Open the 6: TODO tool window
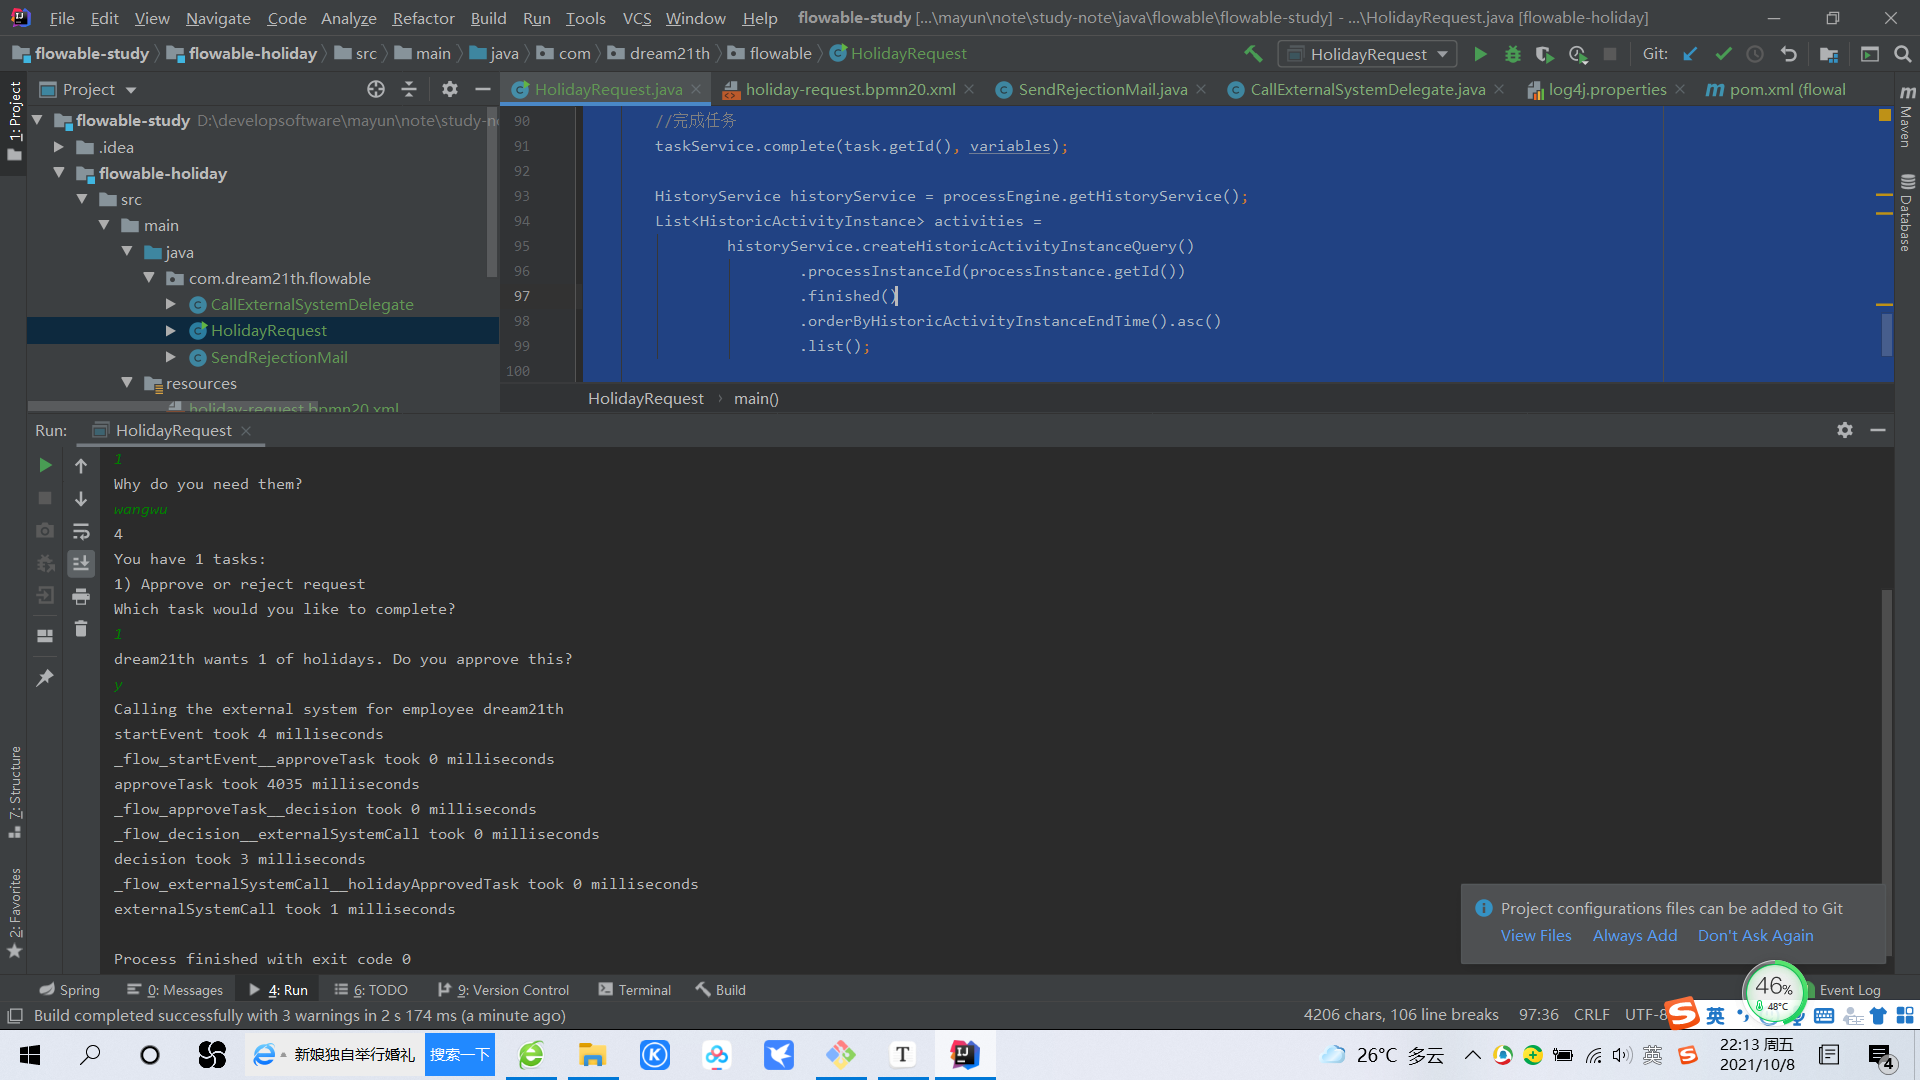The height and width of the screenshot is (1080, 1920). [x=371, y=990]
